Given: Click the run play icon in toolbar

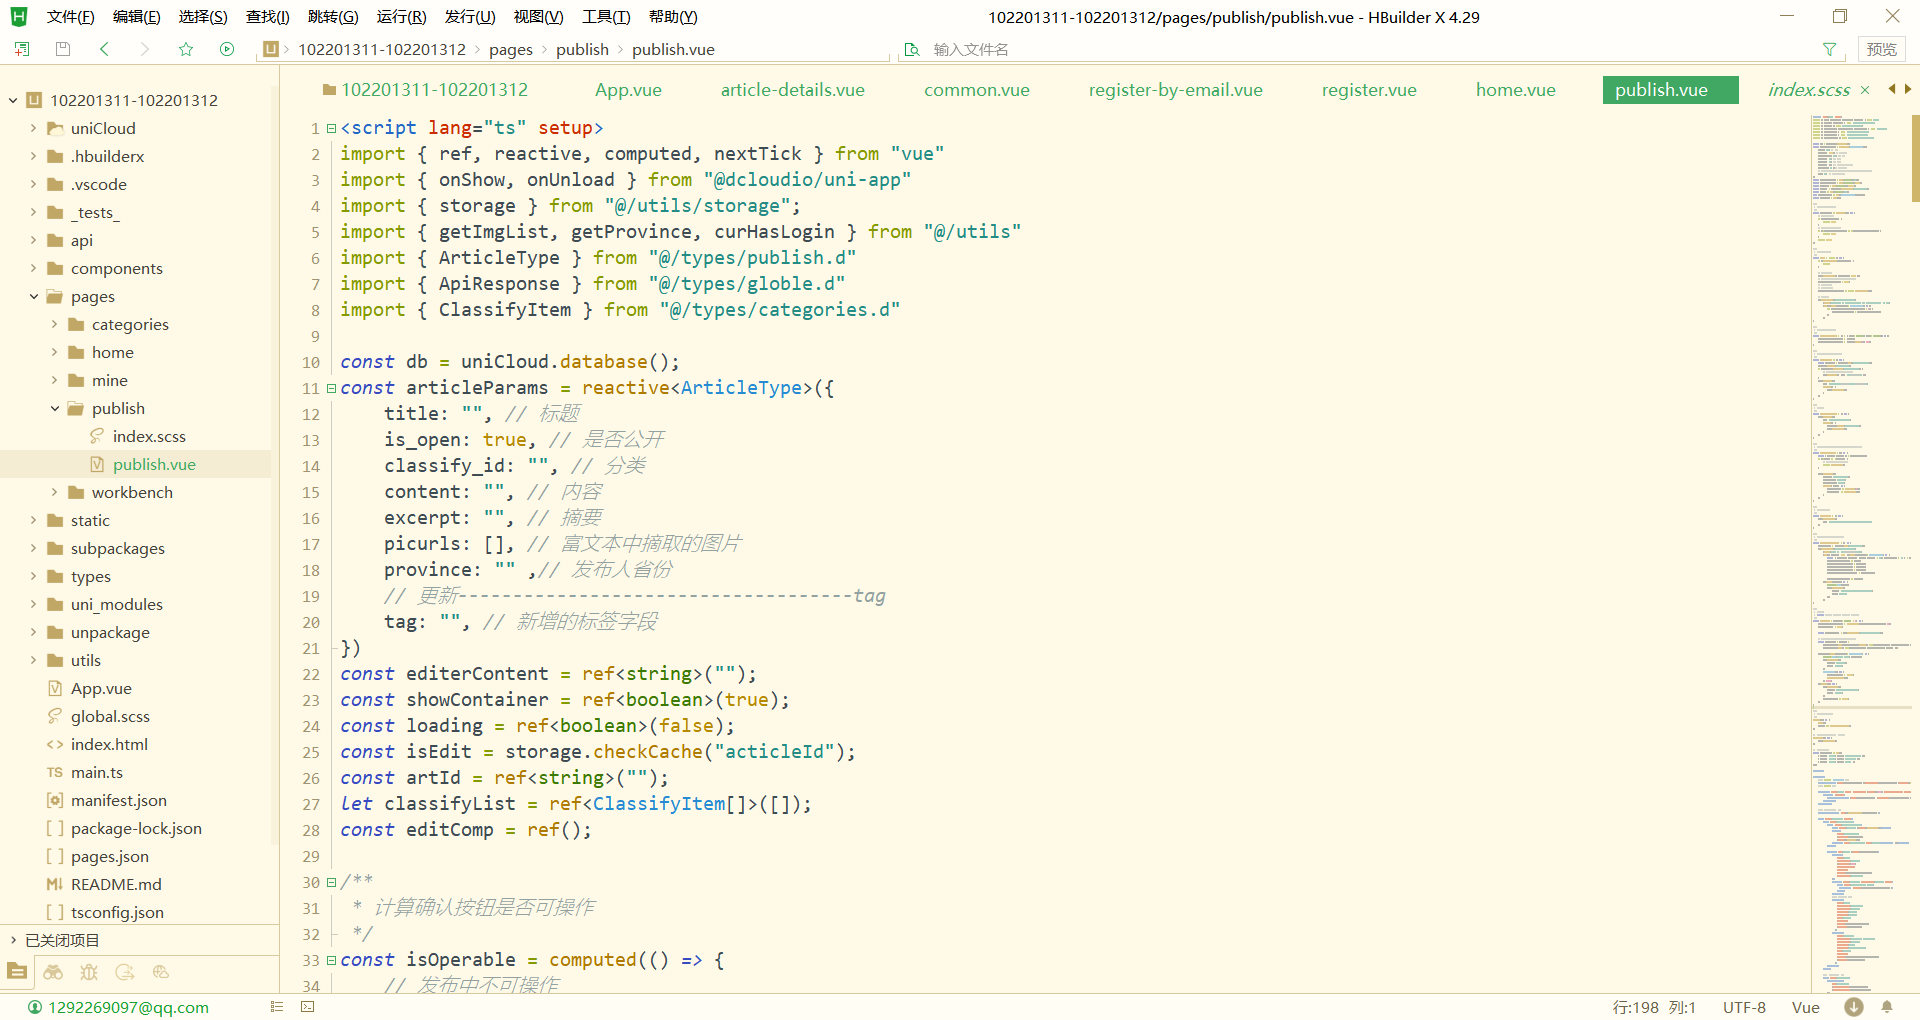Looking at the screenshot, I should click(227, 49).
